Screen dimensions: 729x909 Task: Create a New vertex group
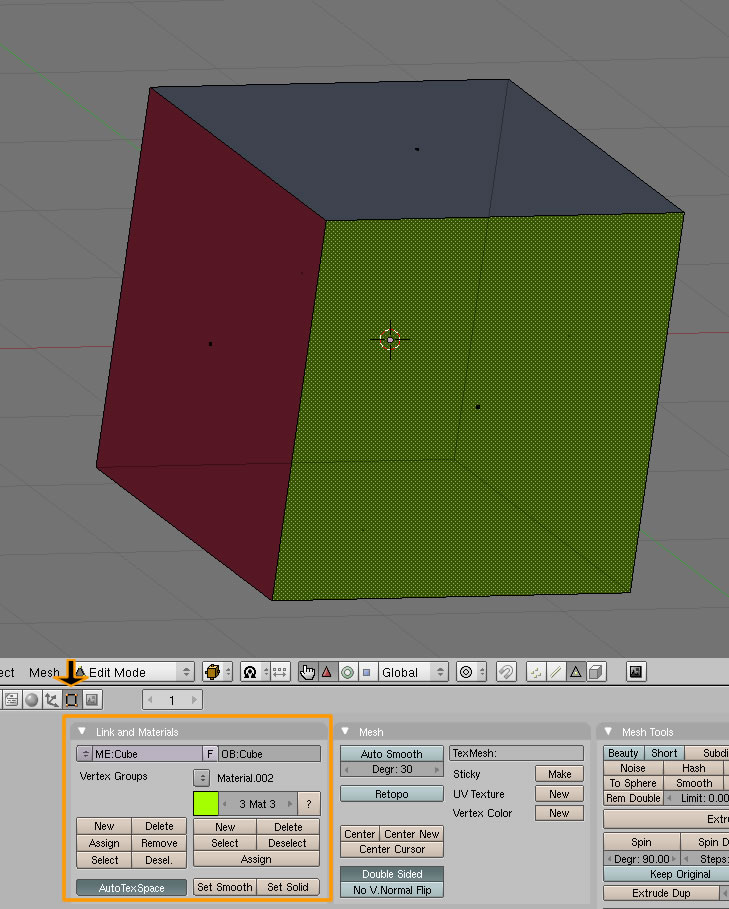104,826
